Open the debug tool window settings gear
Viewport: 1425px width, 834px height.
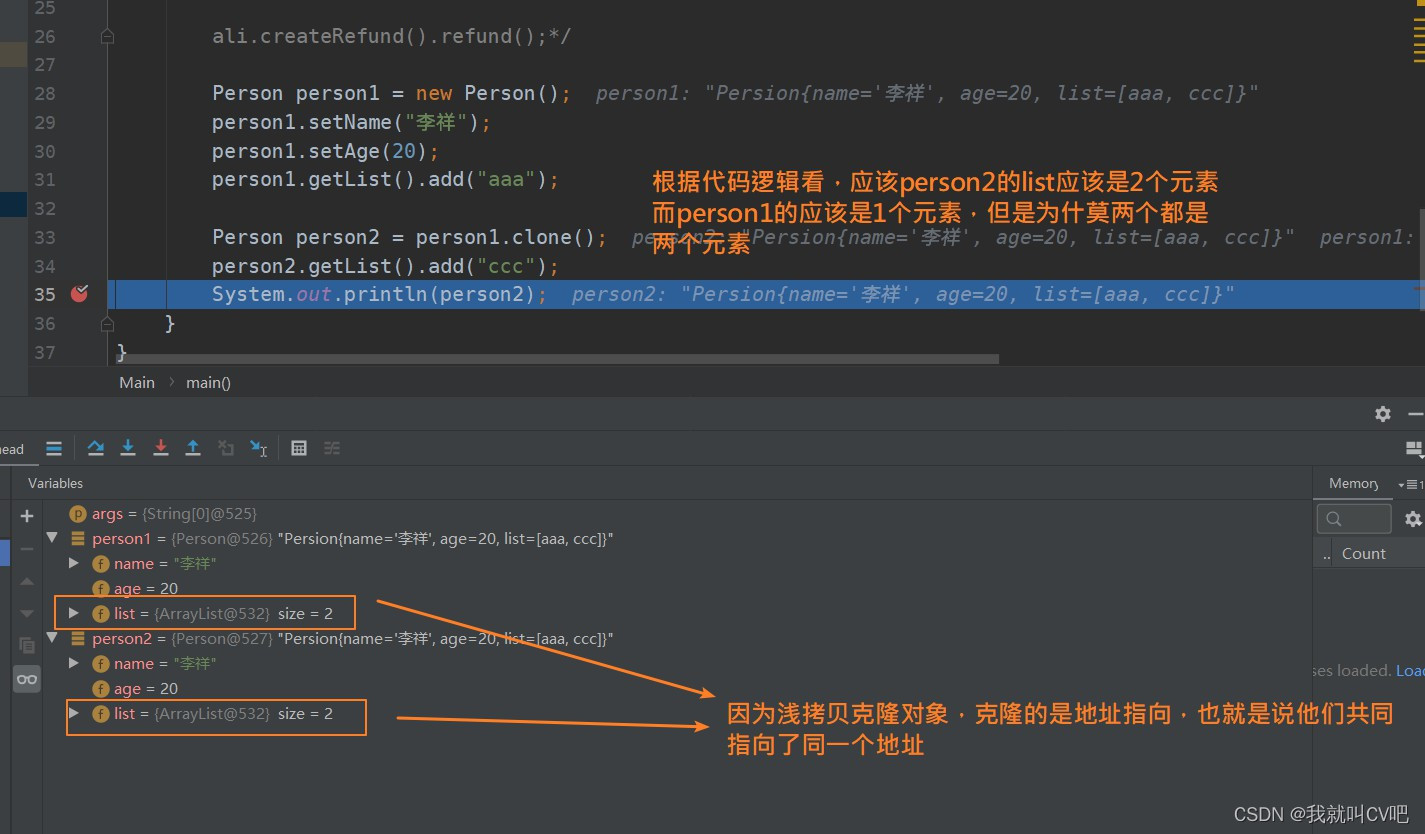point(1383,414)
